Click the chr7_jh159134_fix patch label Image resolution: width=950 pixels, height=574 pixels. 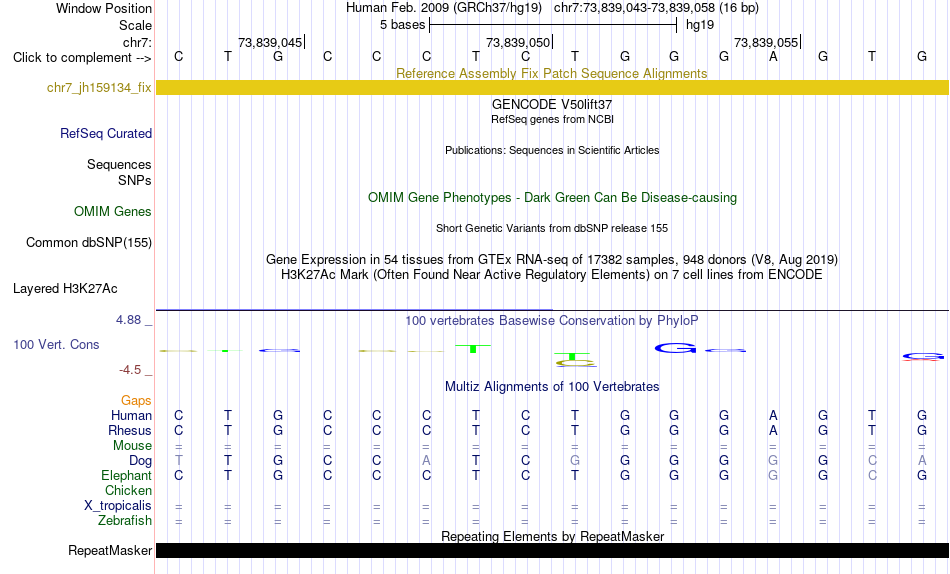coord(99,88)
